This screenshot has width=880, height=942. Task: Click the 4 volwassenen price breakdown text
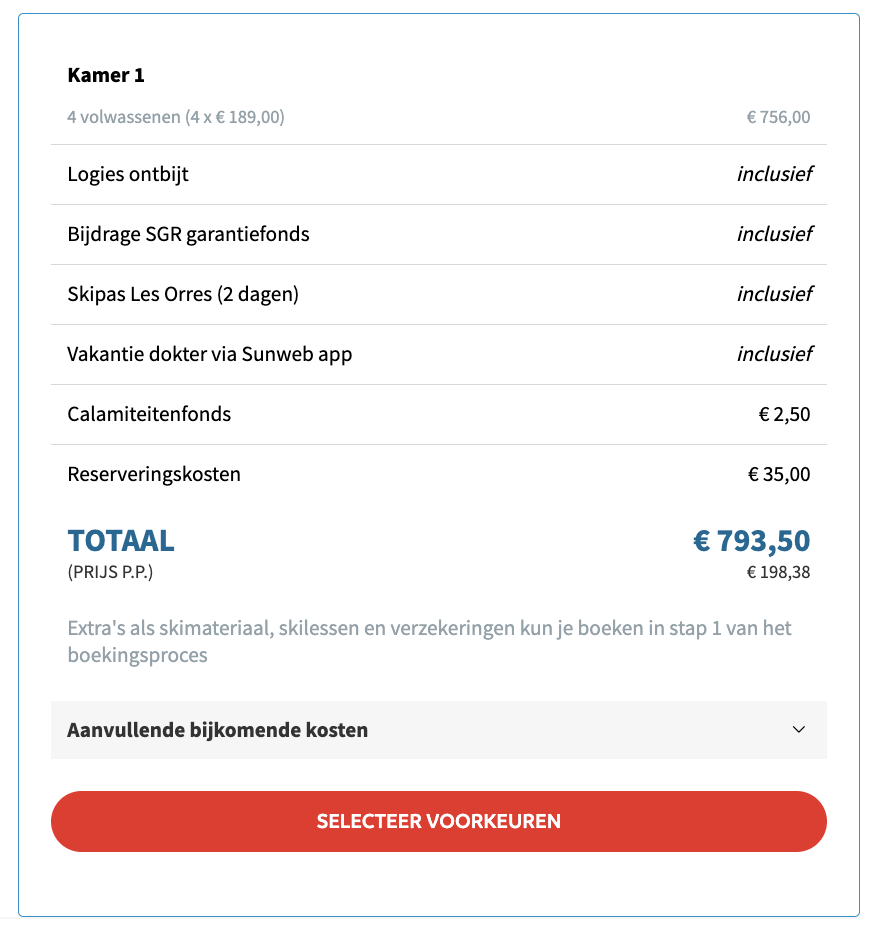[176, 117]
